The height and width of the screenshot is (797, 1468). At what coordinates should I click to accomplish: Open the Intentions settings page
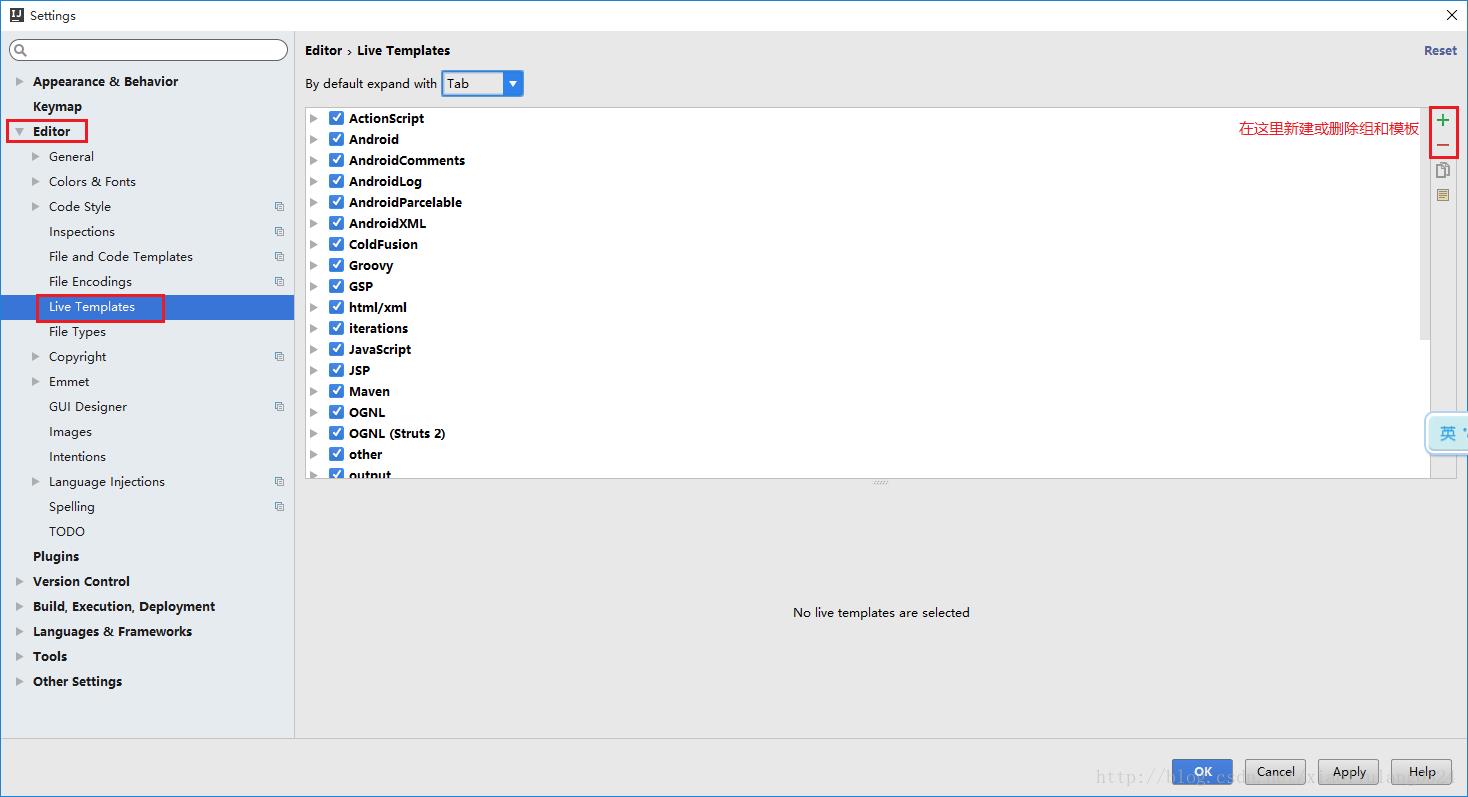click(x=77, y=457)
